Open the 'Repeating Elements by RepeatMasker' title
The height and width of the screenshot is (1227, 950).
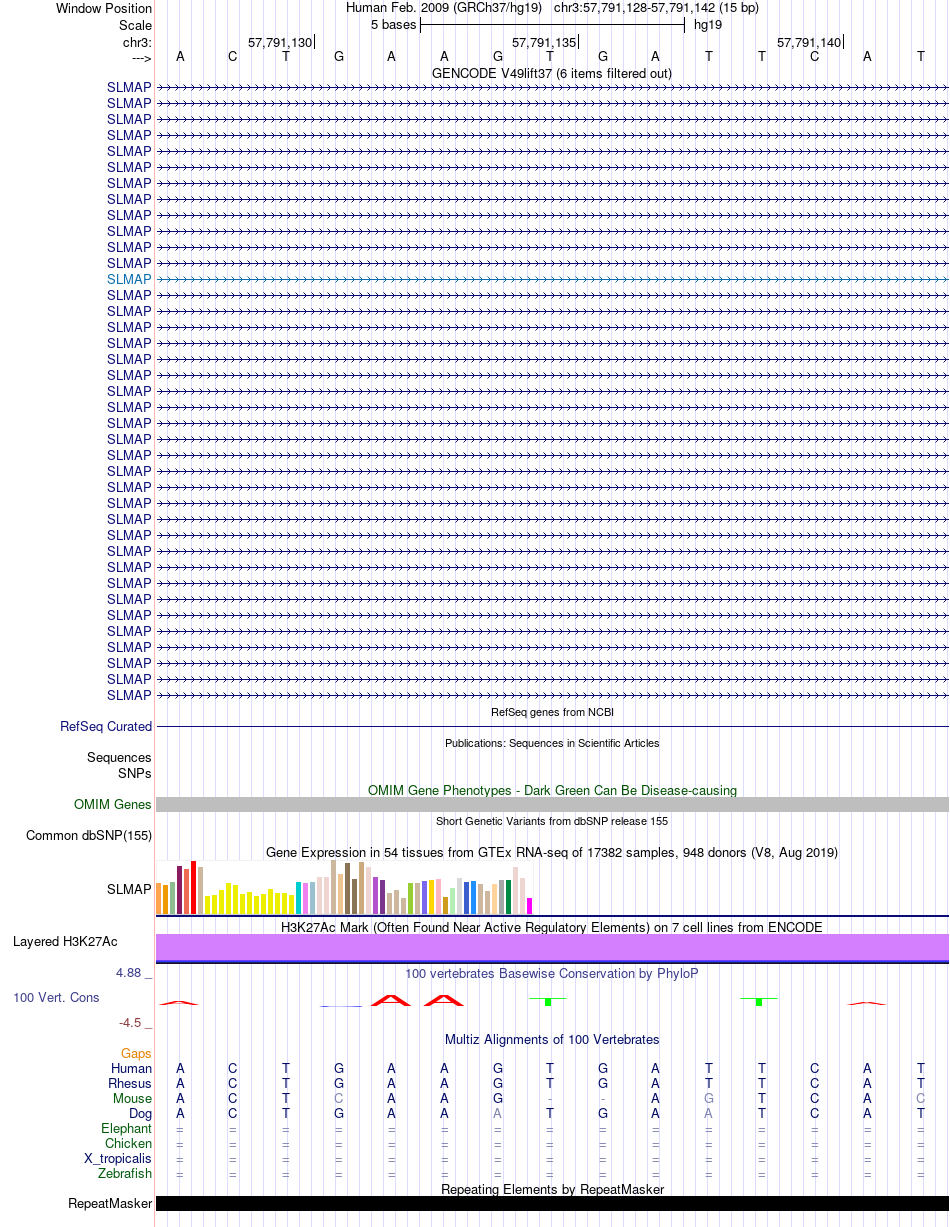coord(552,1189)
